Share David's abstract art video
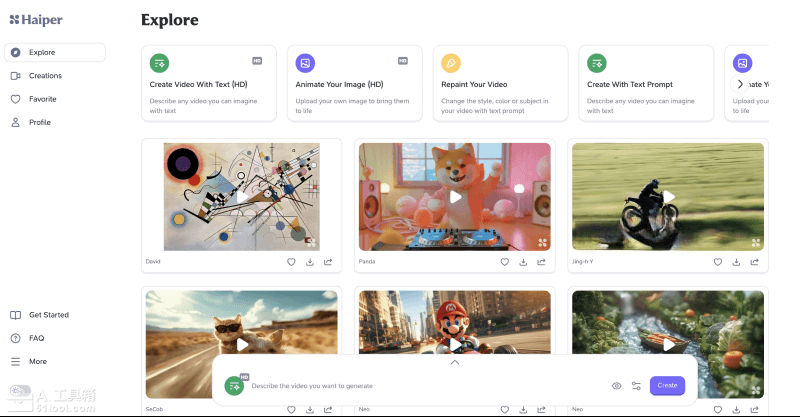The image size is (800, 417). click(x=328, y=262)
